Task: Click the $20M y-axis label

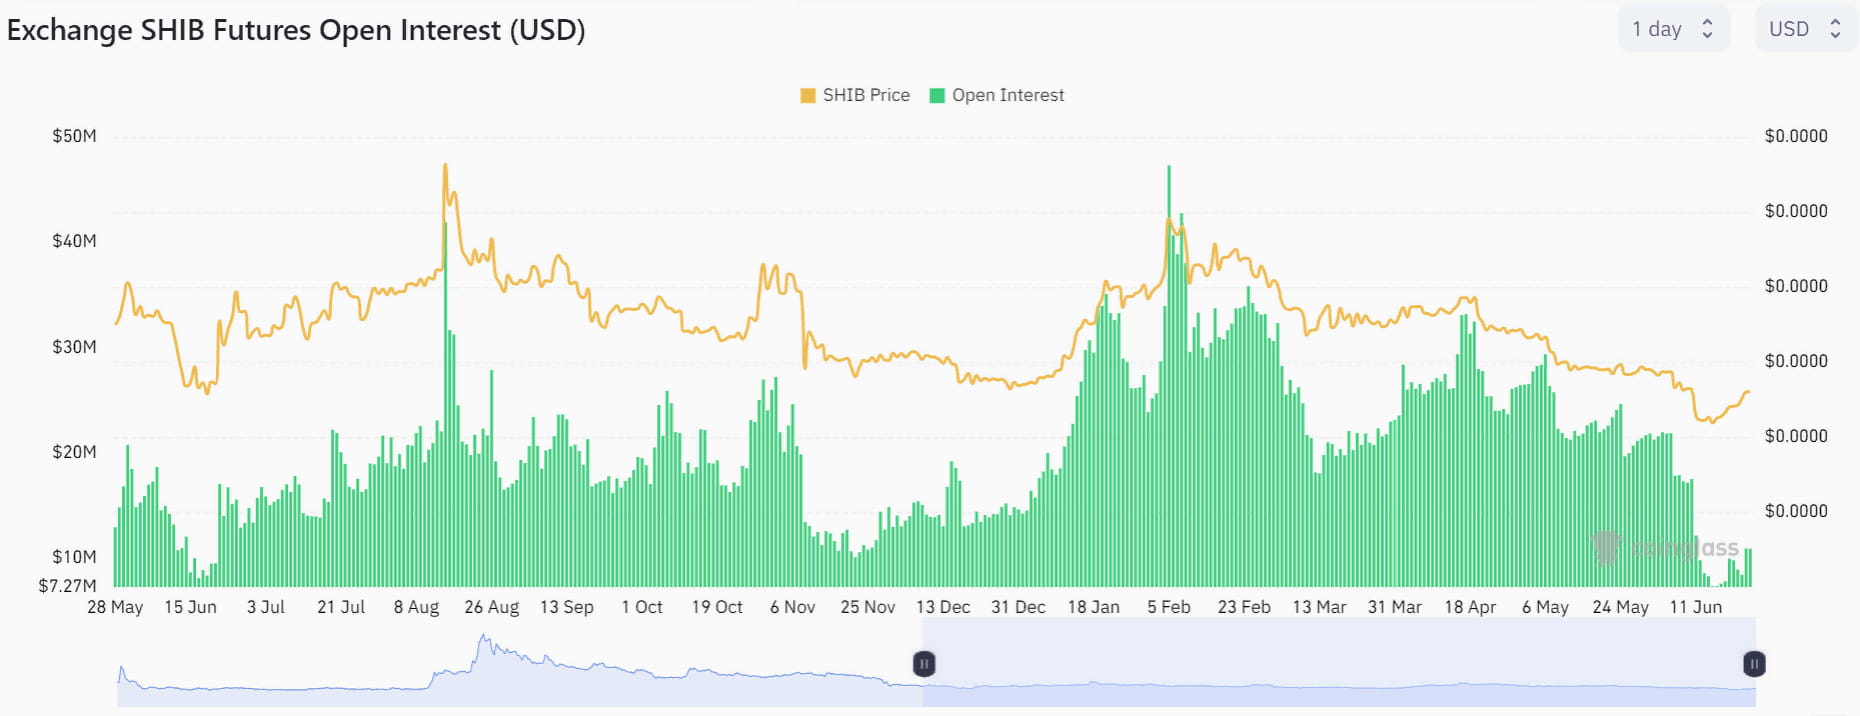Action: pos(75,452)
